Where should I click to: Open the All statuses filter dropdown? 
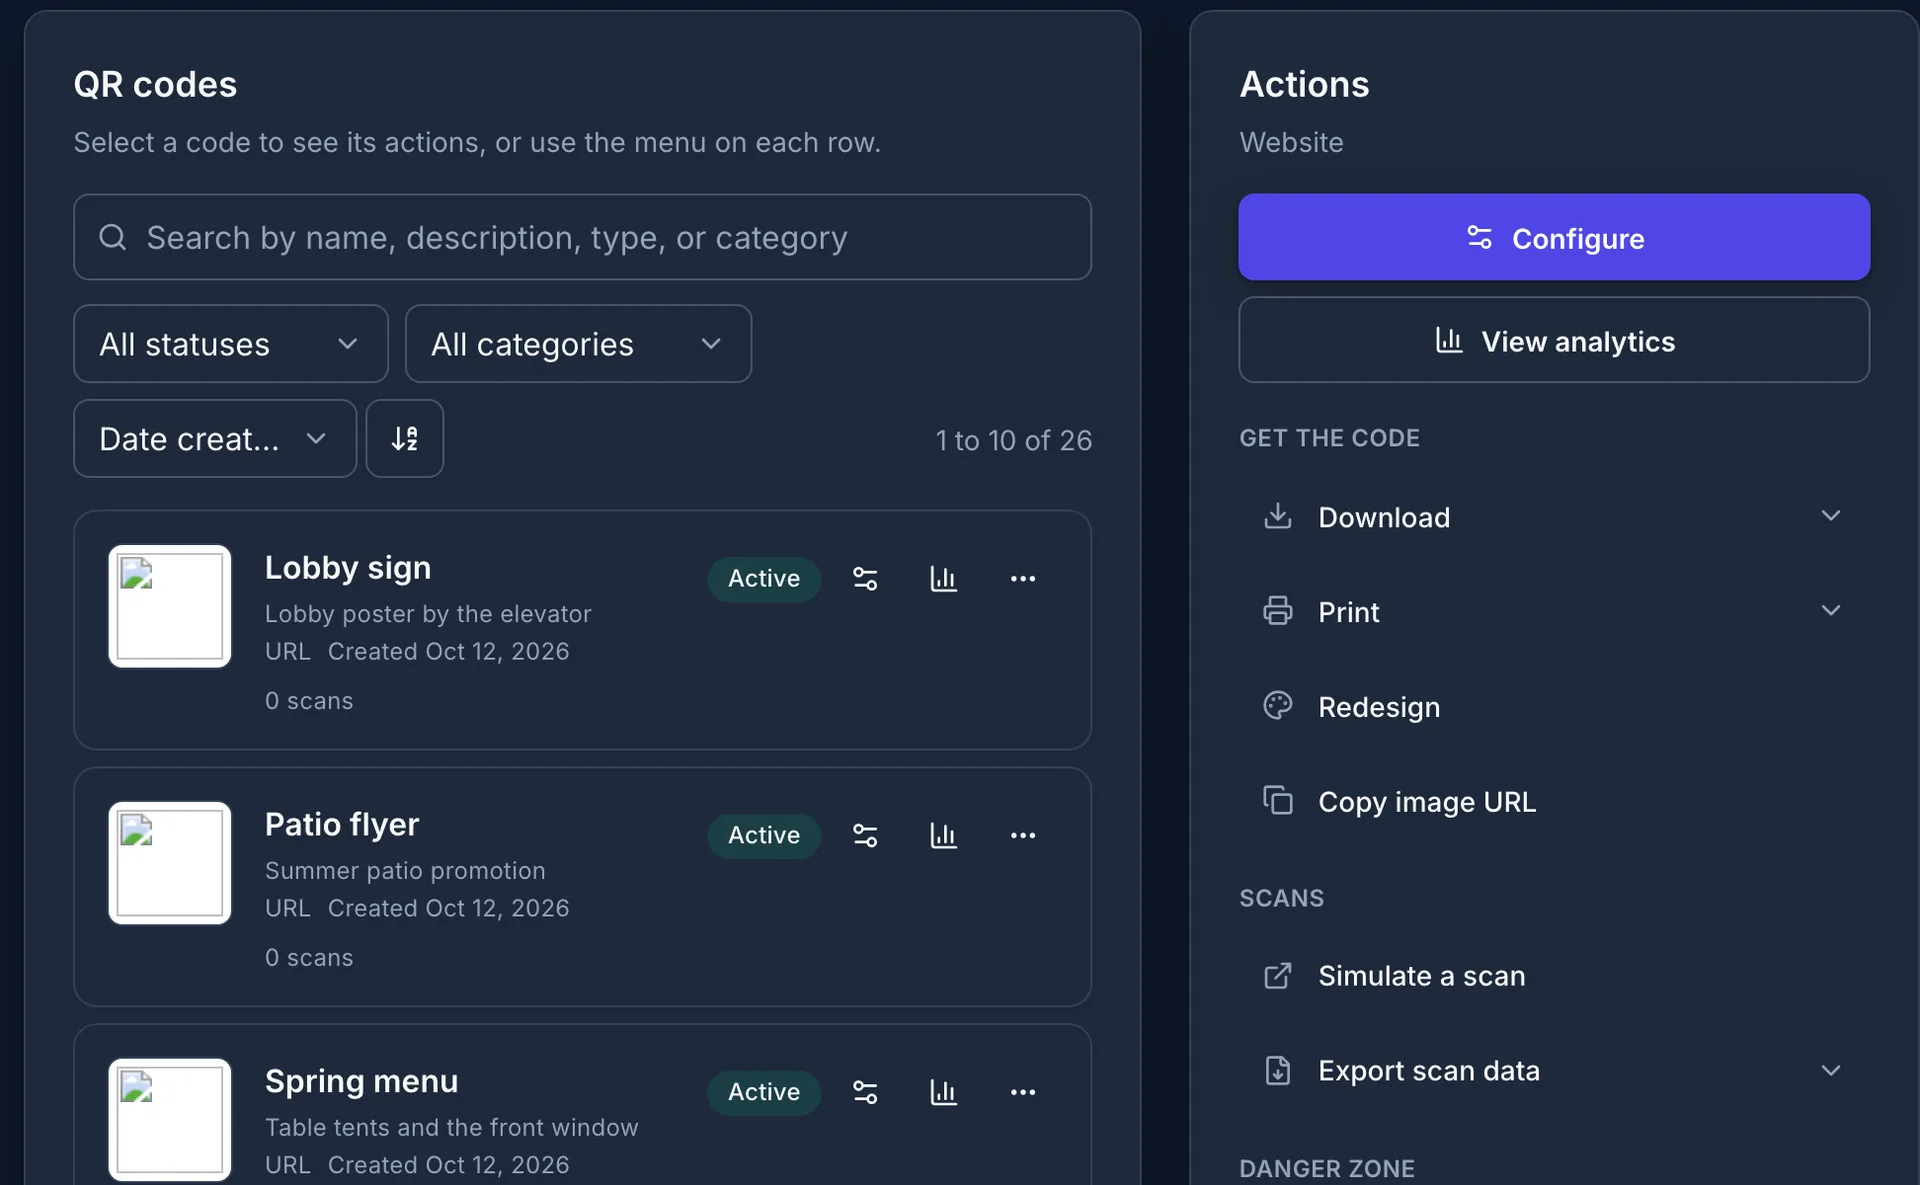click(x=231, y=344)
